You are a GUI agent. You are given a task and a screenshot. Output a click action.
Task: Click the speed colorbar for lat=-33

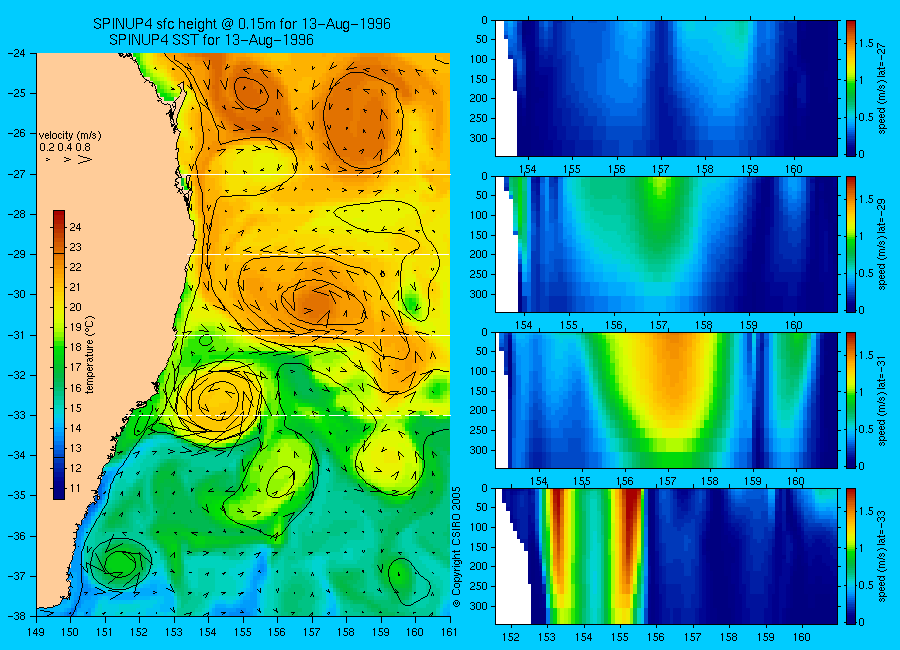tap(851, 556)
